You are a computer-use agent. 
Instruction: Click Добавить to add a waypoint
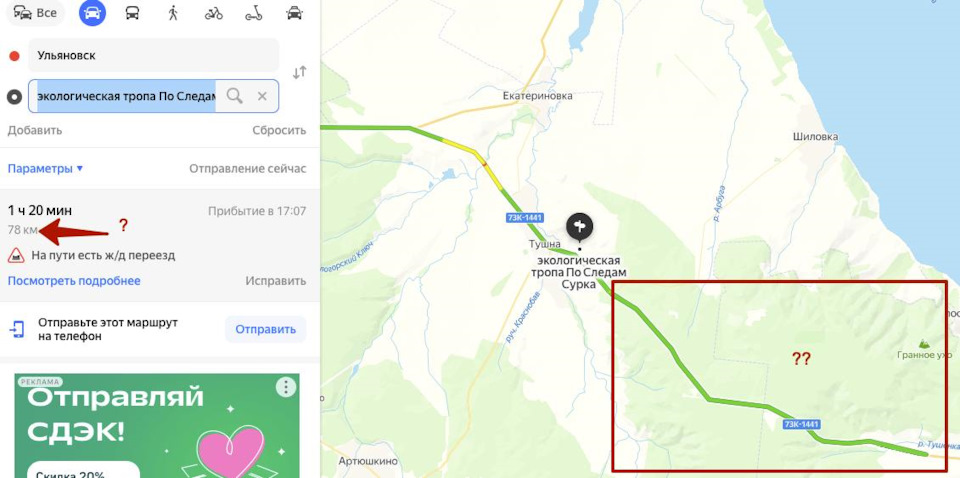coord(35,130)
